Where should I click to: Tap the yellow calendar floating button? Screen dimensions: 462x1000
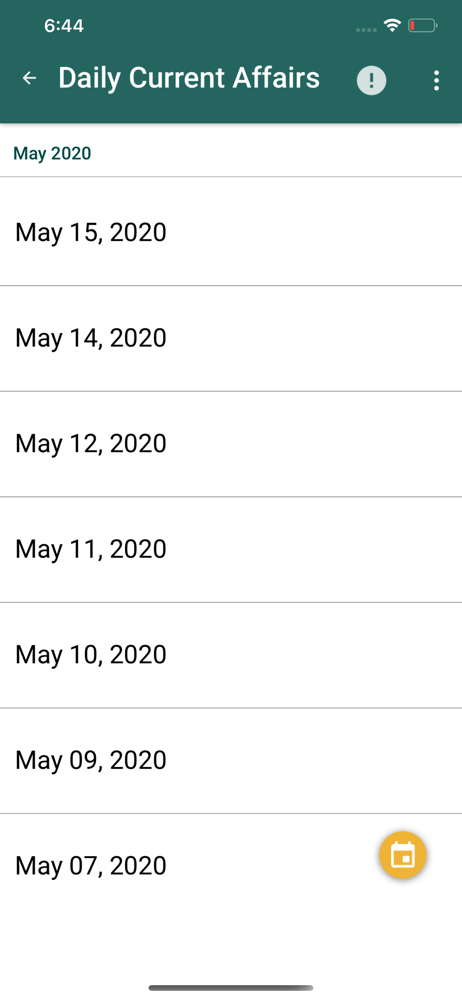pos(403,855)
